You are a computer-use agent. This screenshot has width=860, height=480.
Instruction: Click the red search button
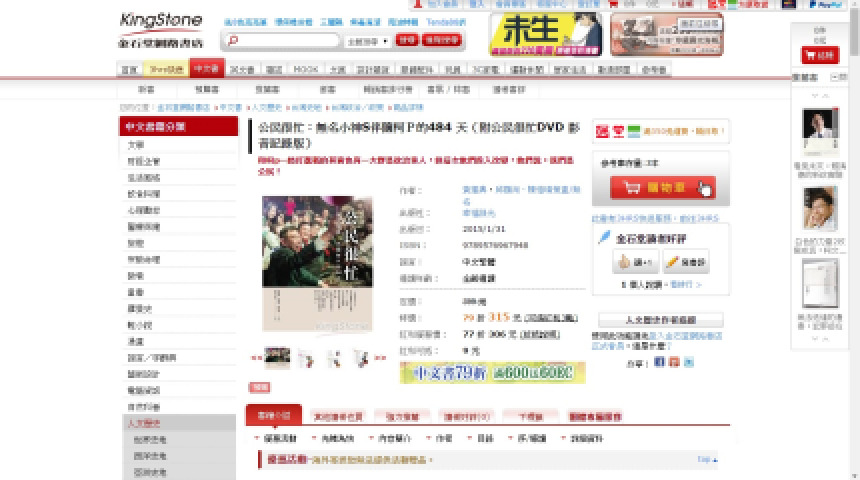click(406, 40)
